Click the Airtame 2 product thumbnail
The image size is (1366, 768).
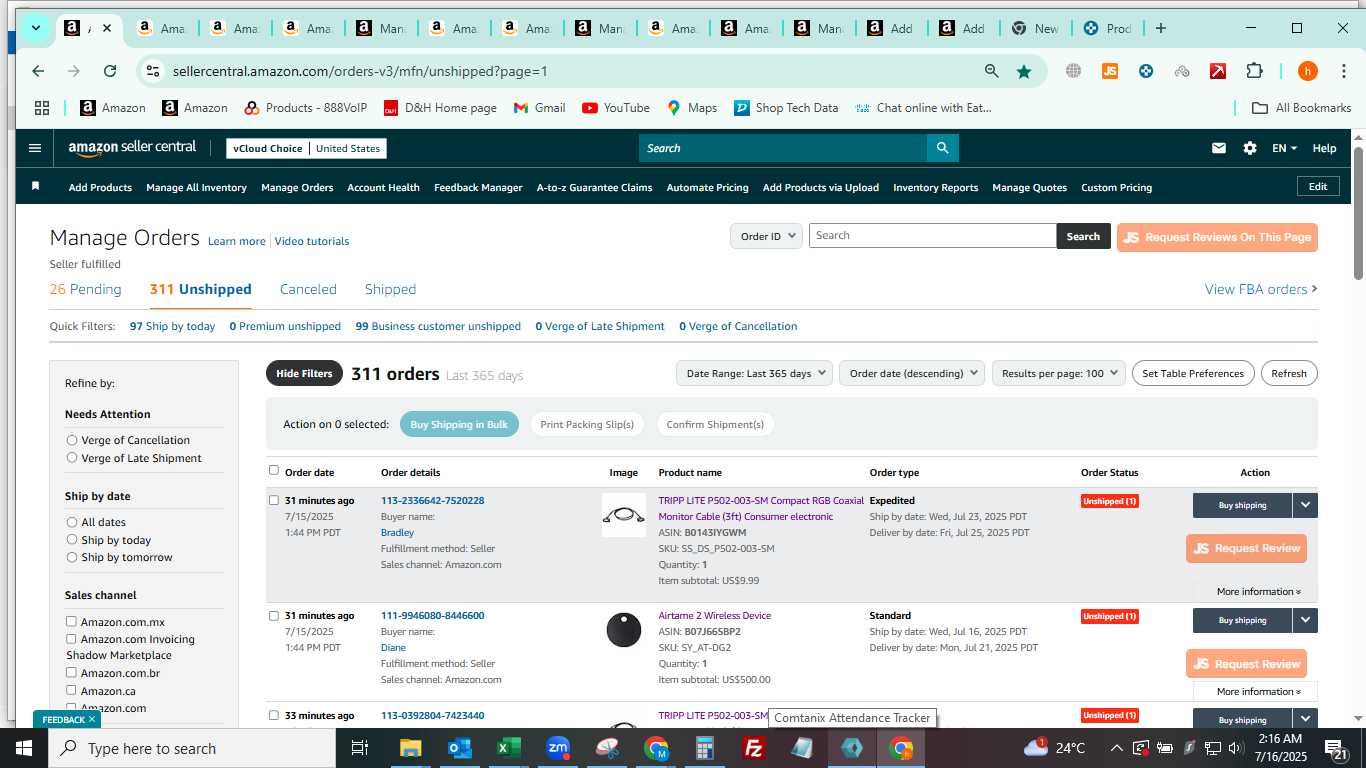point(624,630)
